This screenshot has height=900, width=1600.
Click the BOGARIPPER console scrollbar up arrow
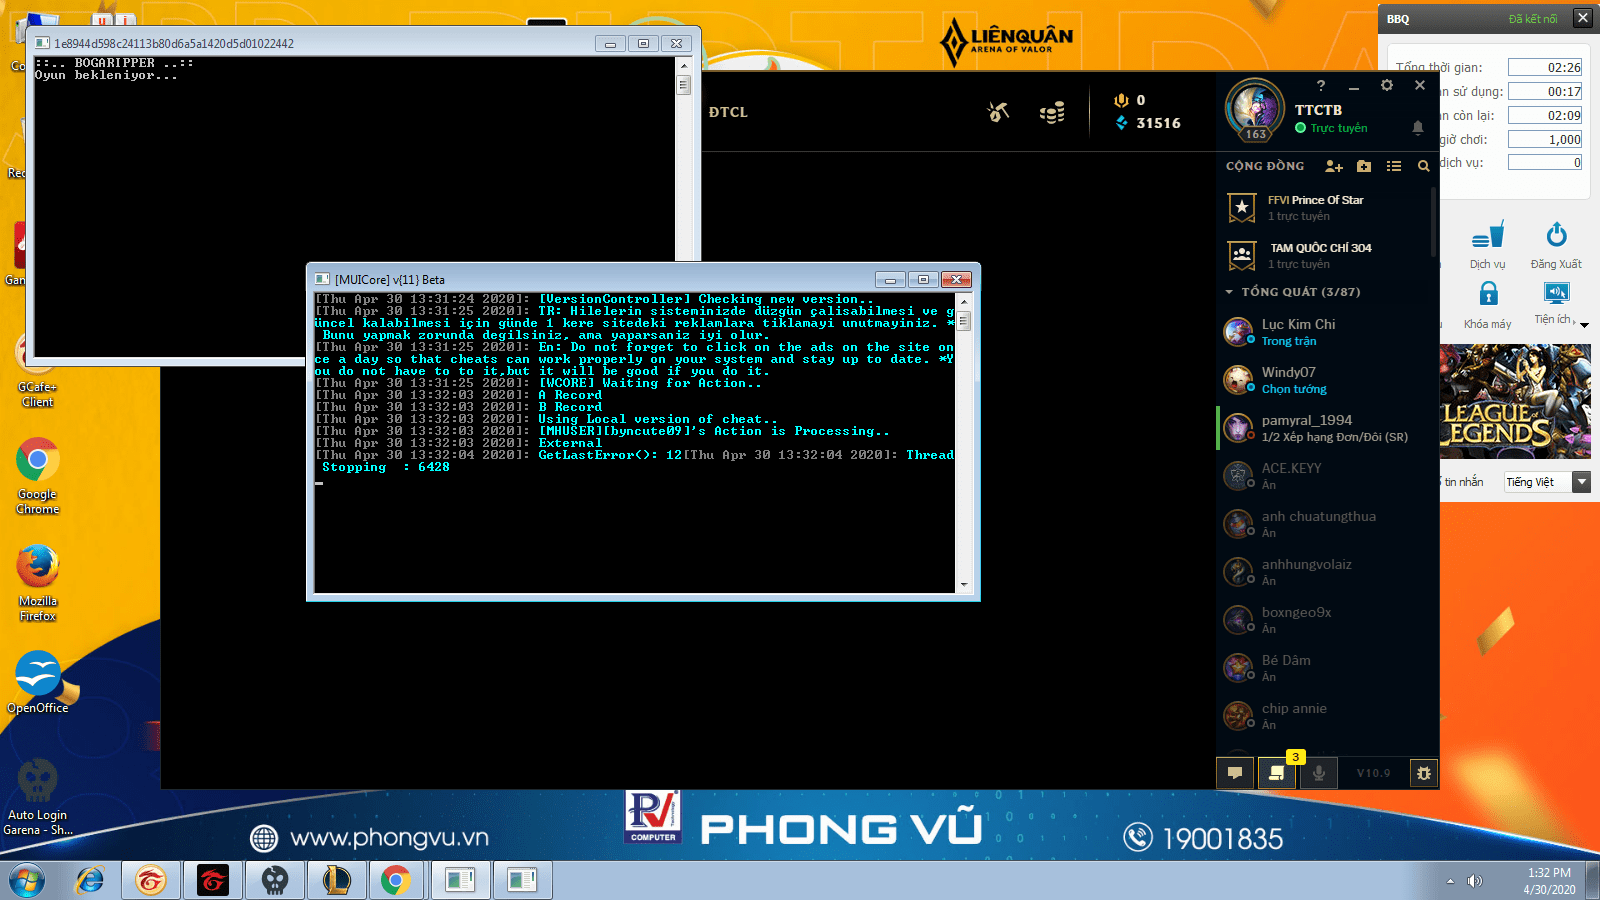[x=684, y=65]
